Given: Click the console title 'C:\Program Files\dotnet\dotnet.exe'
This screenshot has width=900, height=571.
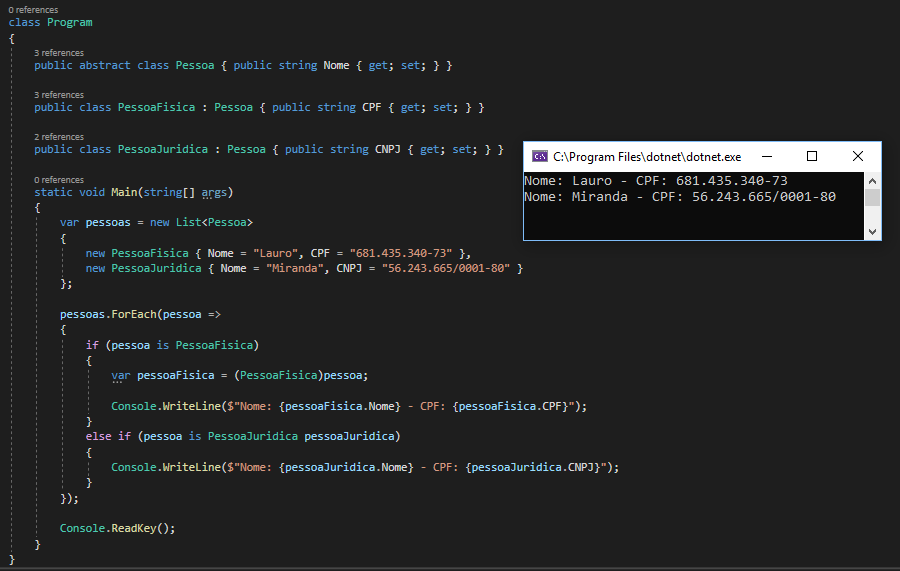Looking at the screenshot, I should click(647, 157).
